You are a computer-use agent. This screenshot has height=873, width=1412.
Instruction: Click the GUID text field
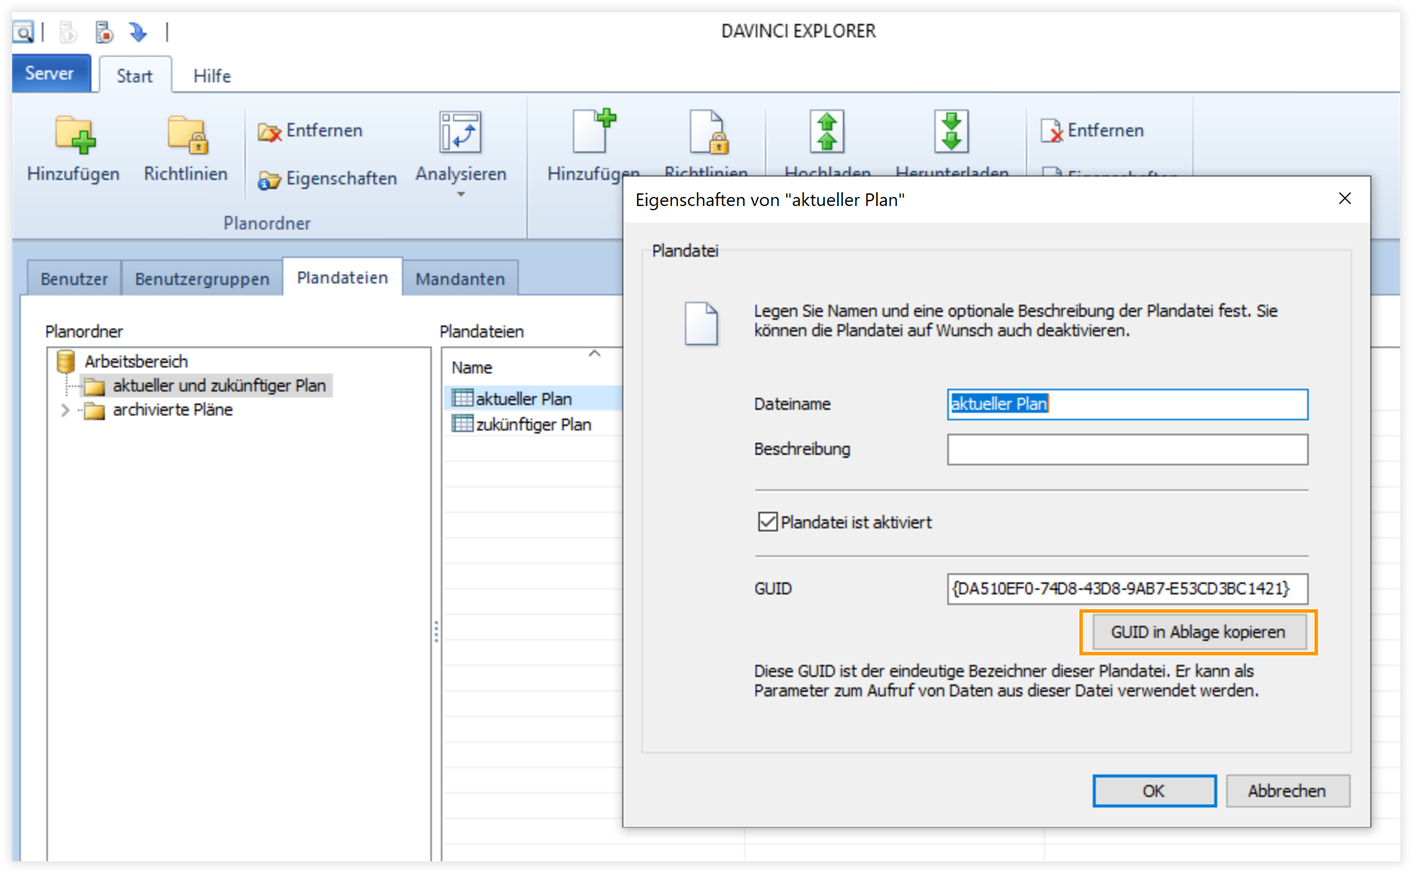pos(1127,588)
